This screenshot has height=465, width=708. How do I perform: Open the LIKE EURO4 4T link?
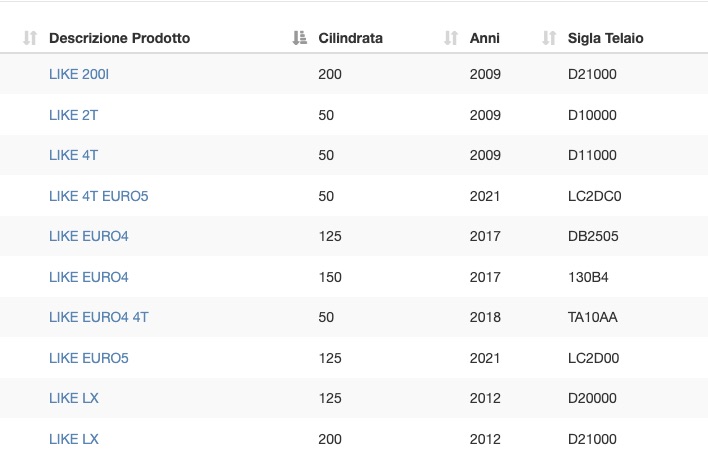click(x=98, y=317)
